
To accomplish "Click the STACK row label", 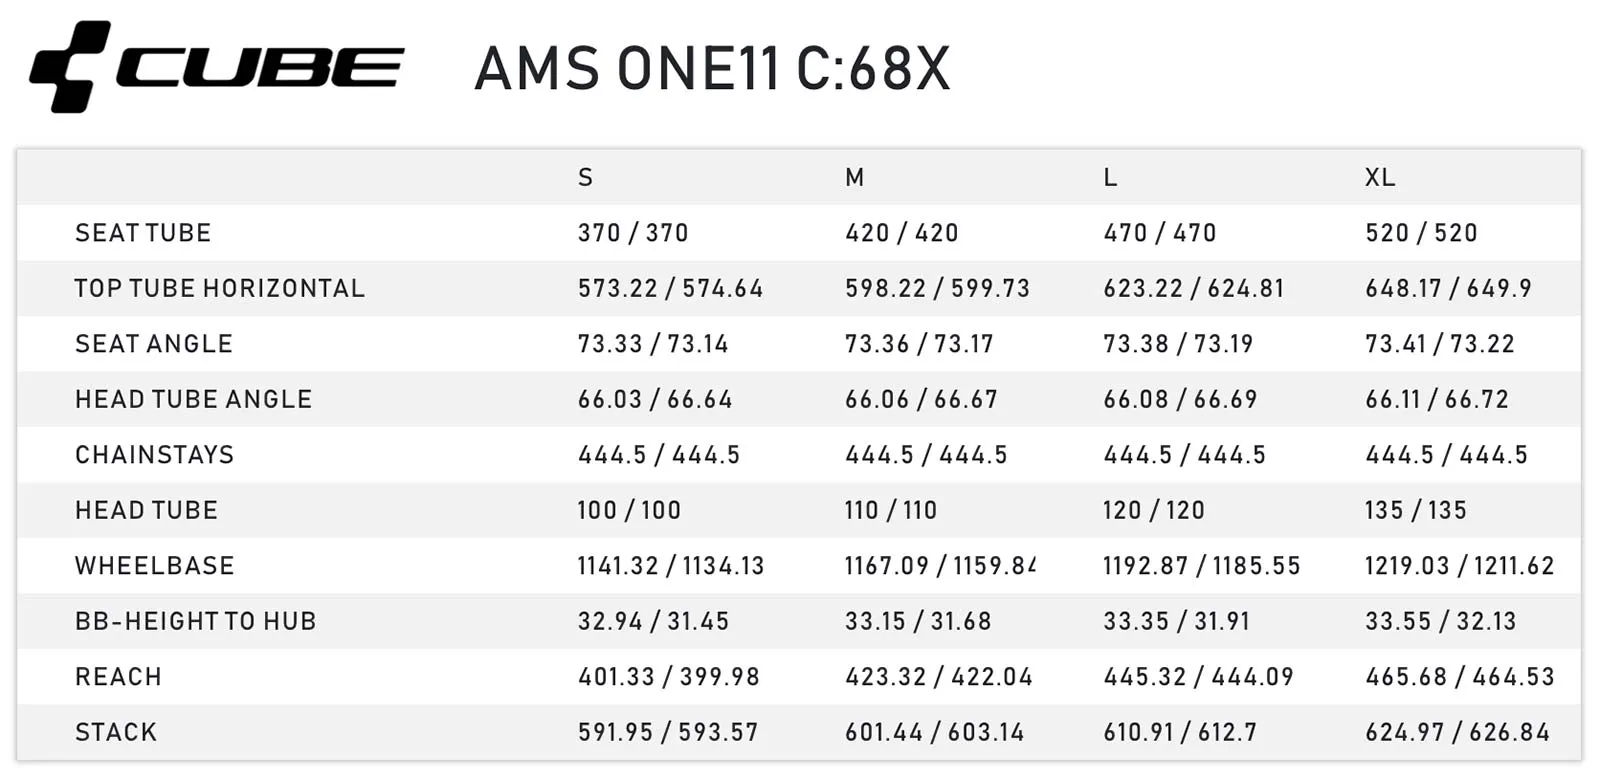I will pyautogui.click(x=116, y=733).
